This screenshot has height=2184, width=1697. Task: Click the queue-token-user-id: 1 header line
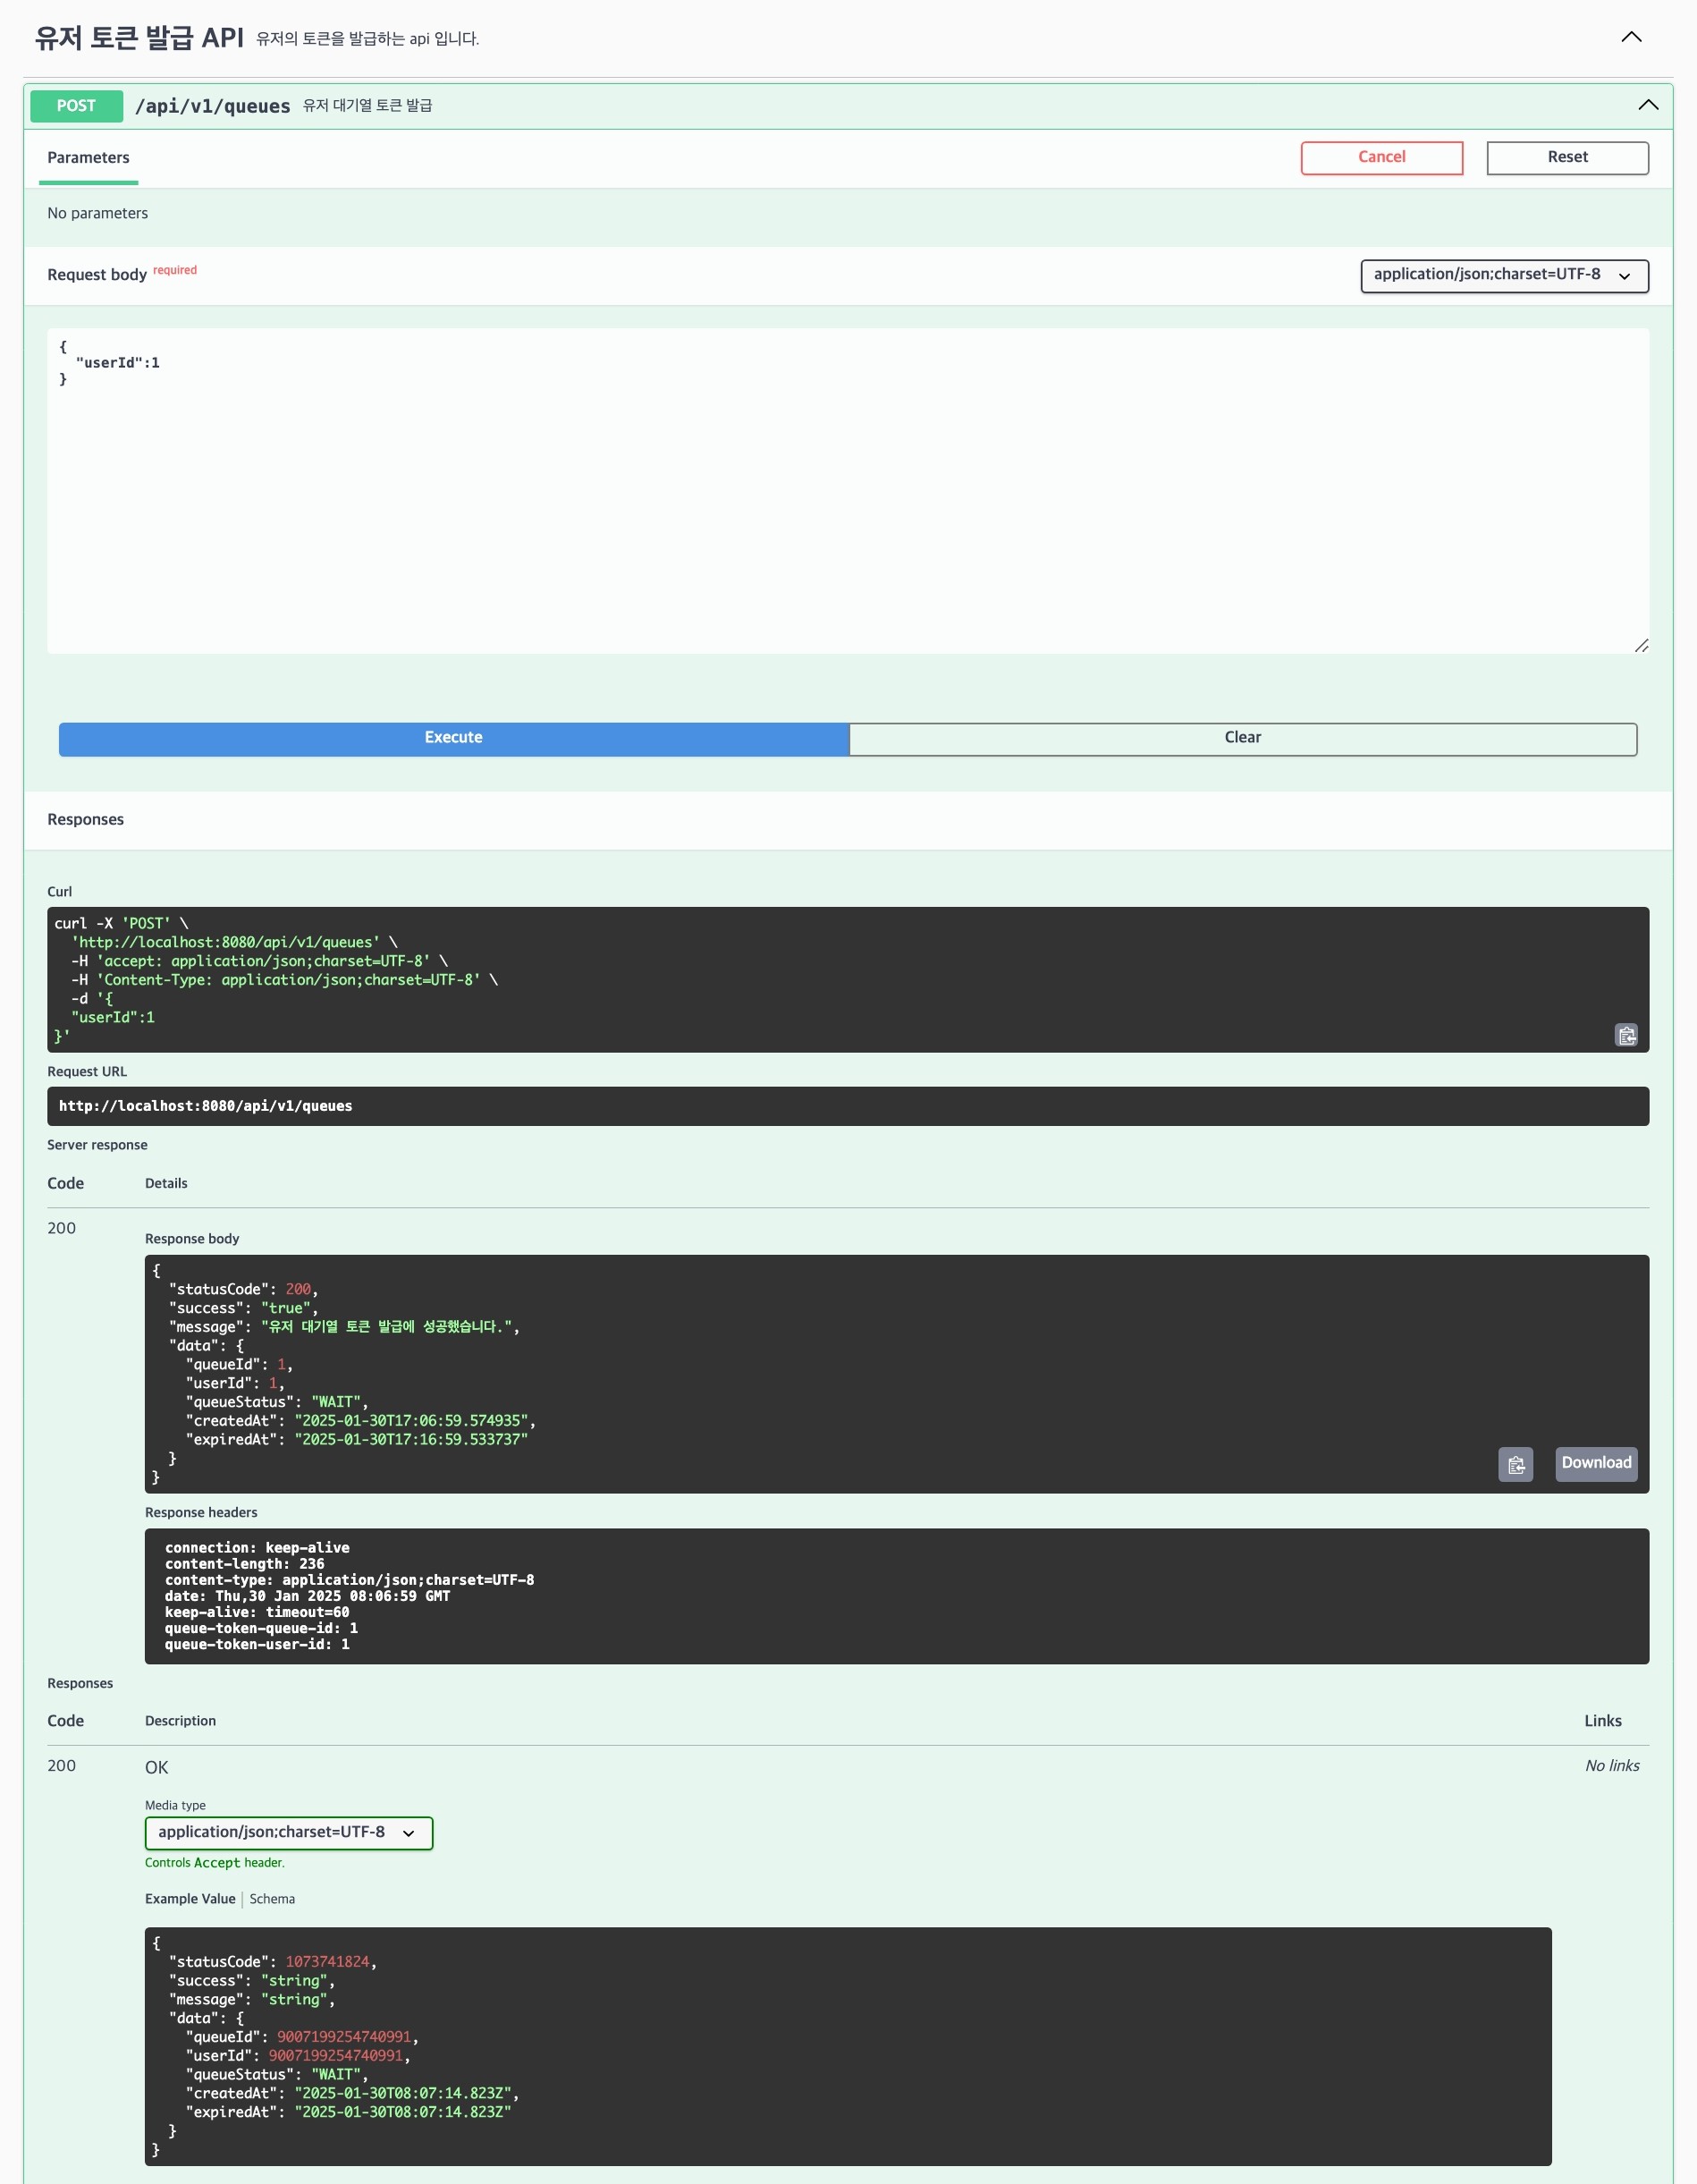pos(257,1643)
